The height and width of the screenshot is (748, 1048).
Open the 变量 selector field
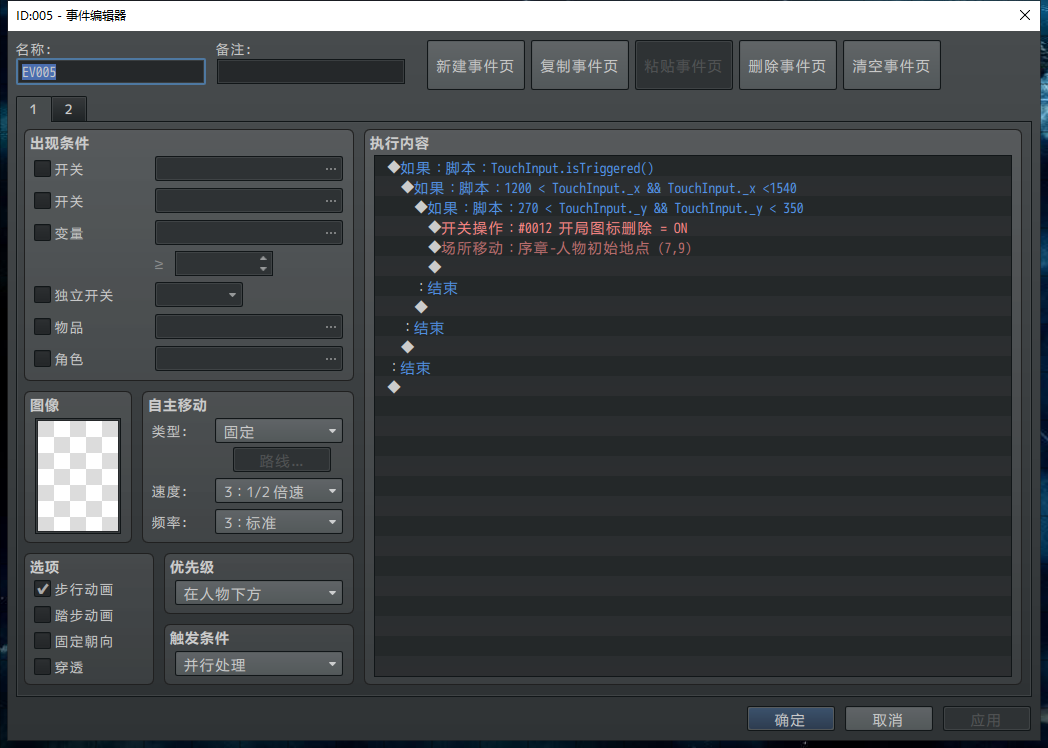point(249,233)
